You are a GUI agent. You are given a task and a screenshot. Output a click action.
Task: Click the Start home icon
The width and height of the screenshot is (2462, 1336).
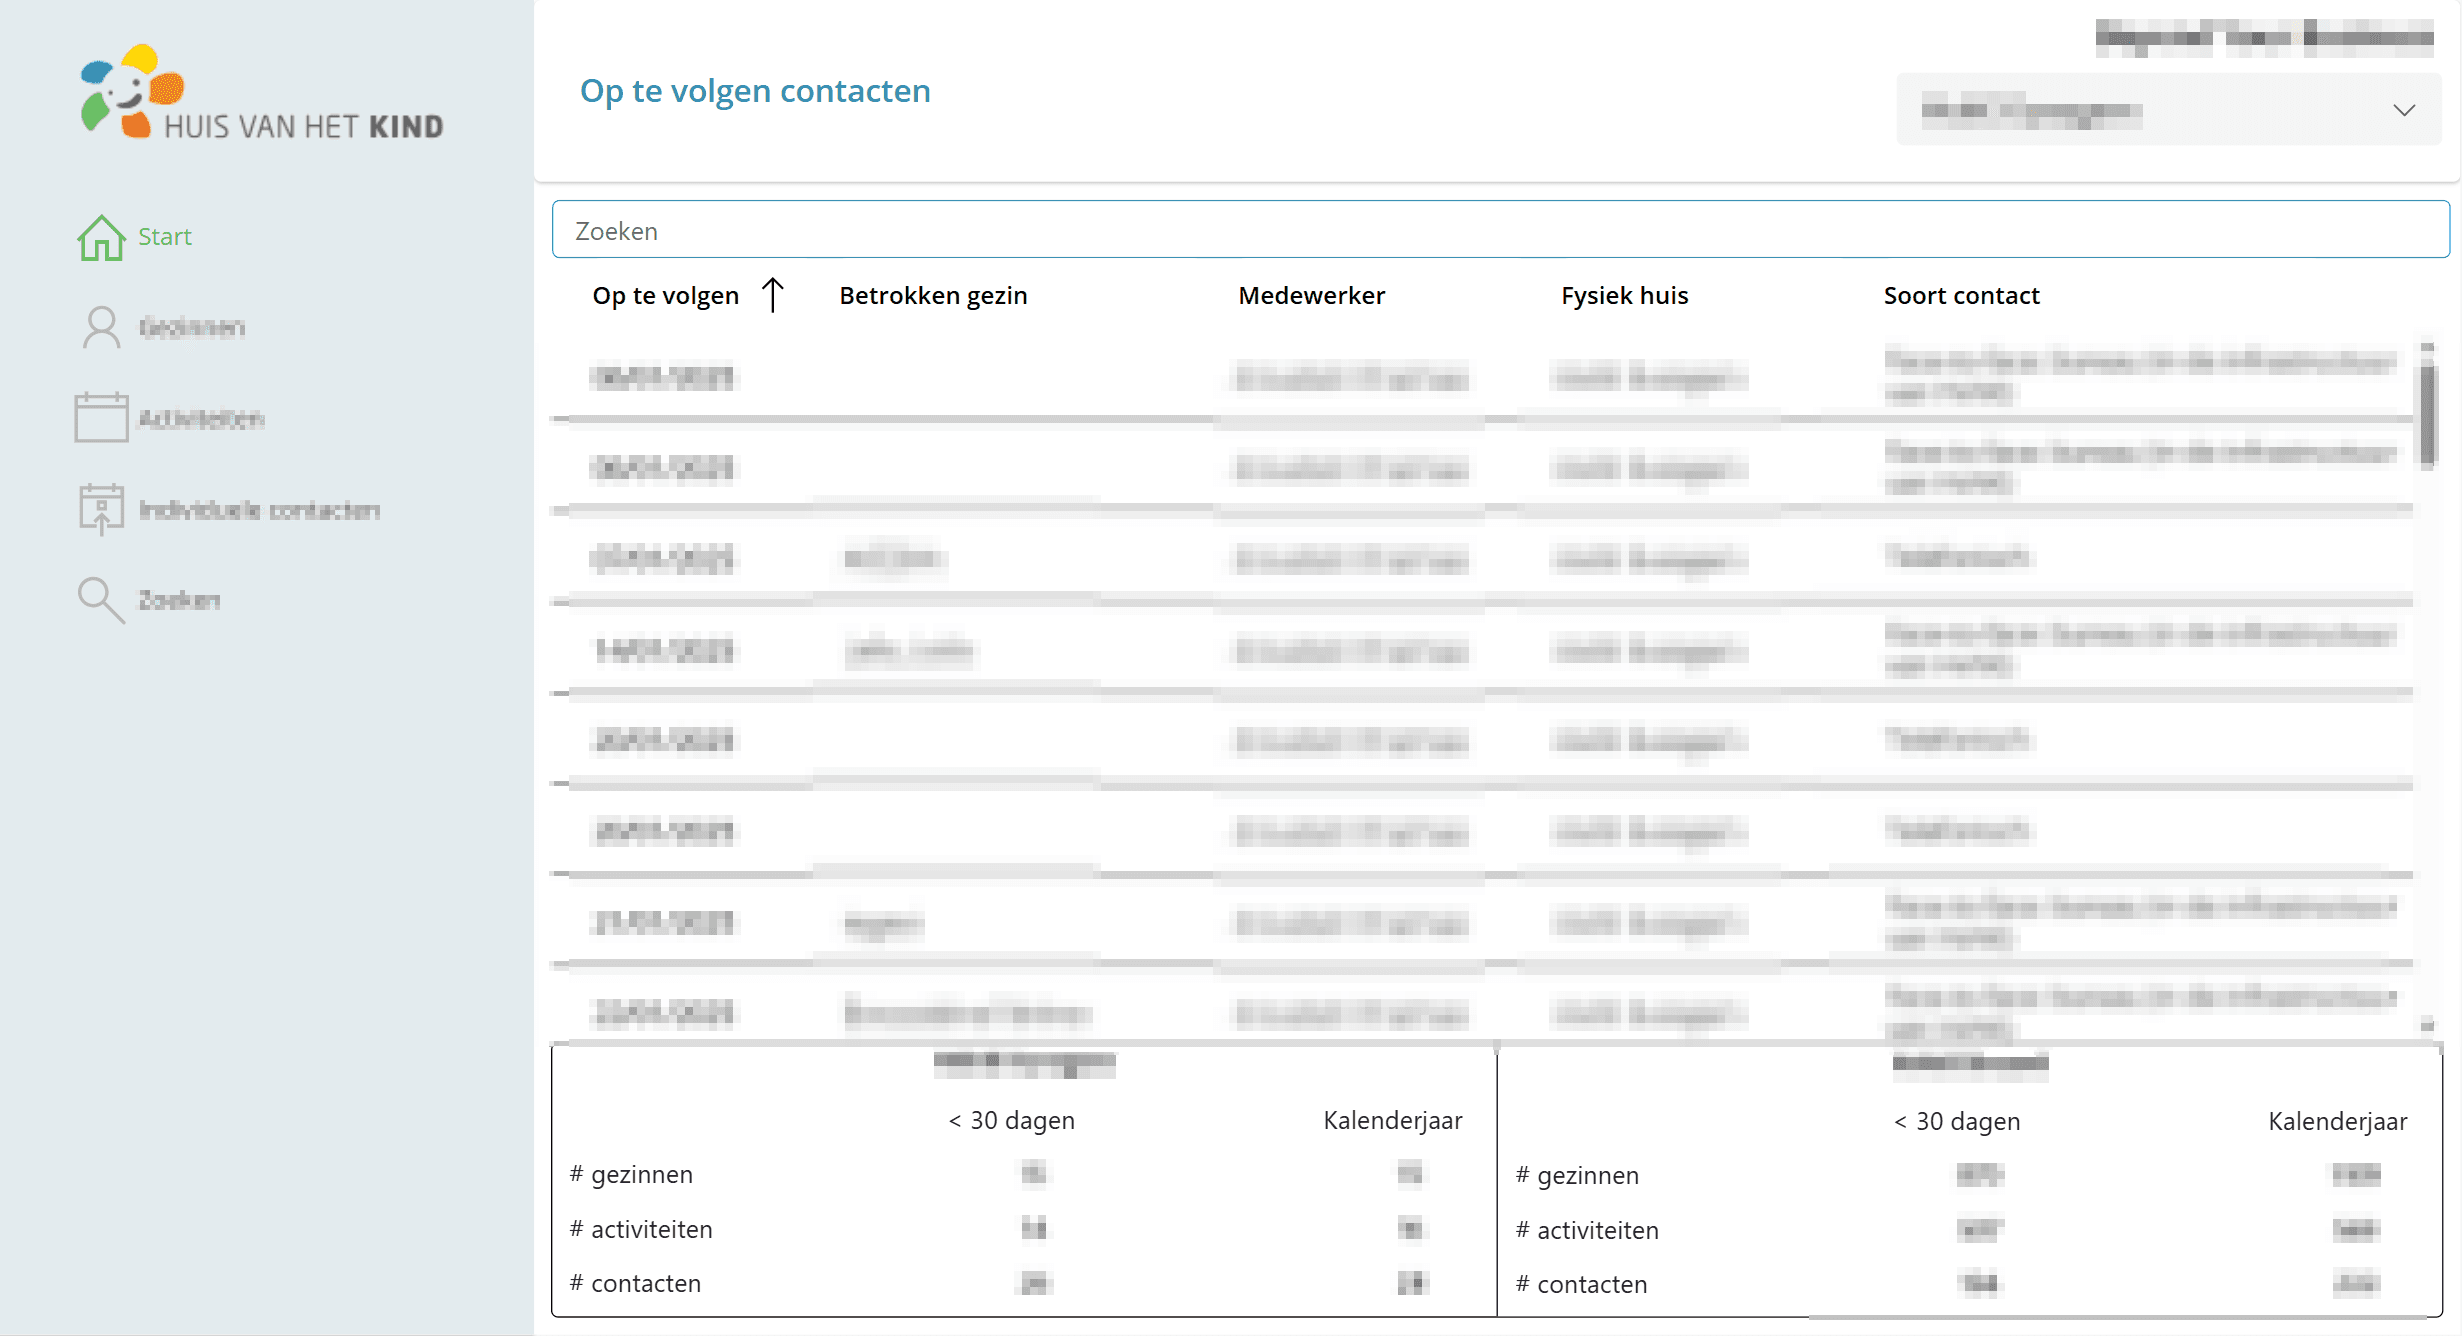(x=101, y=238)
